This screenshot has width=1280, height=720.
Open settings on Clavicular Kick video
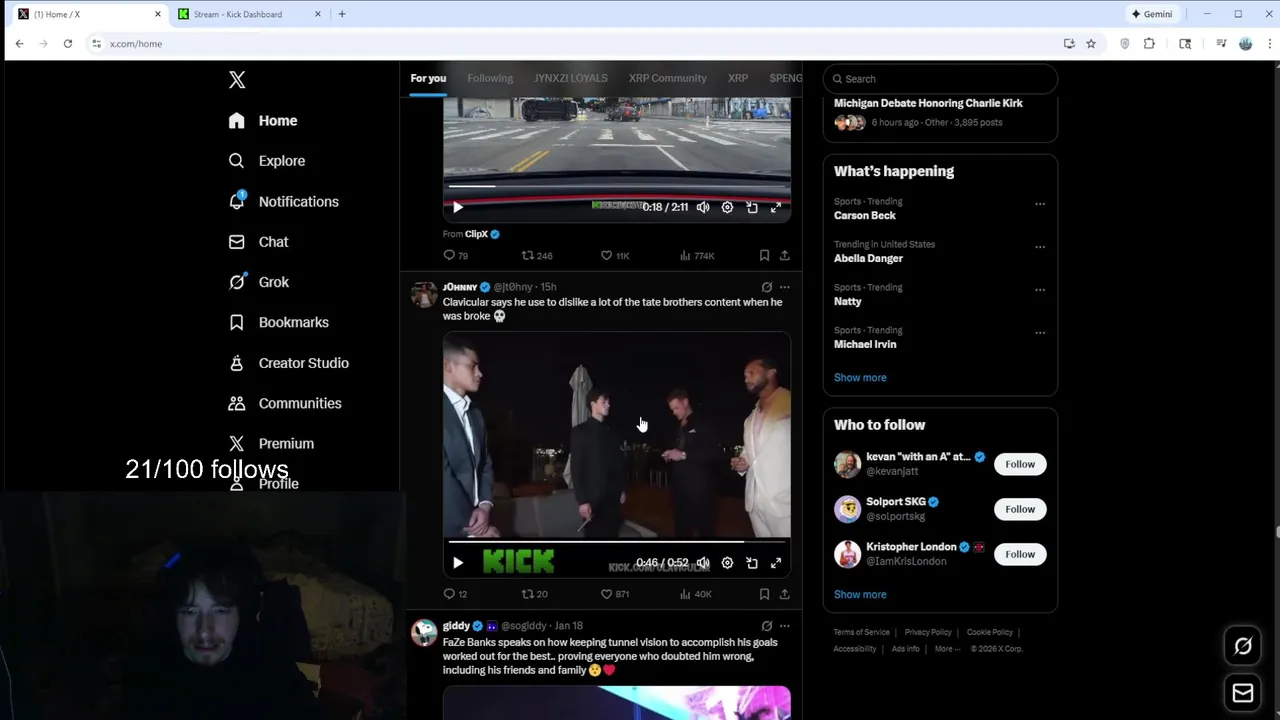[x=727, y=563]
